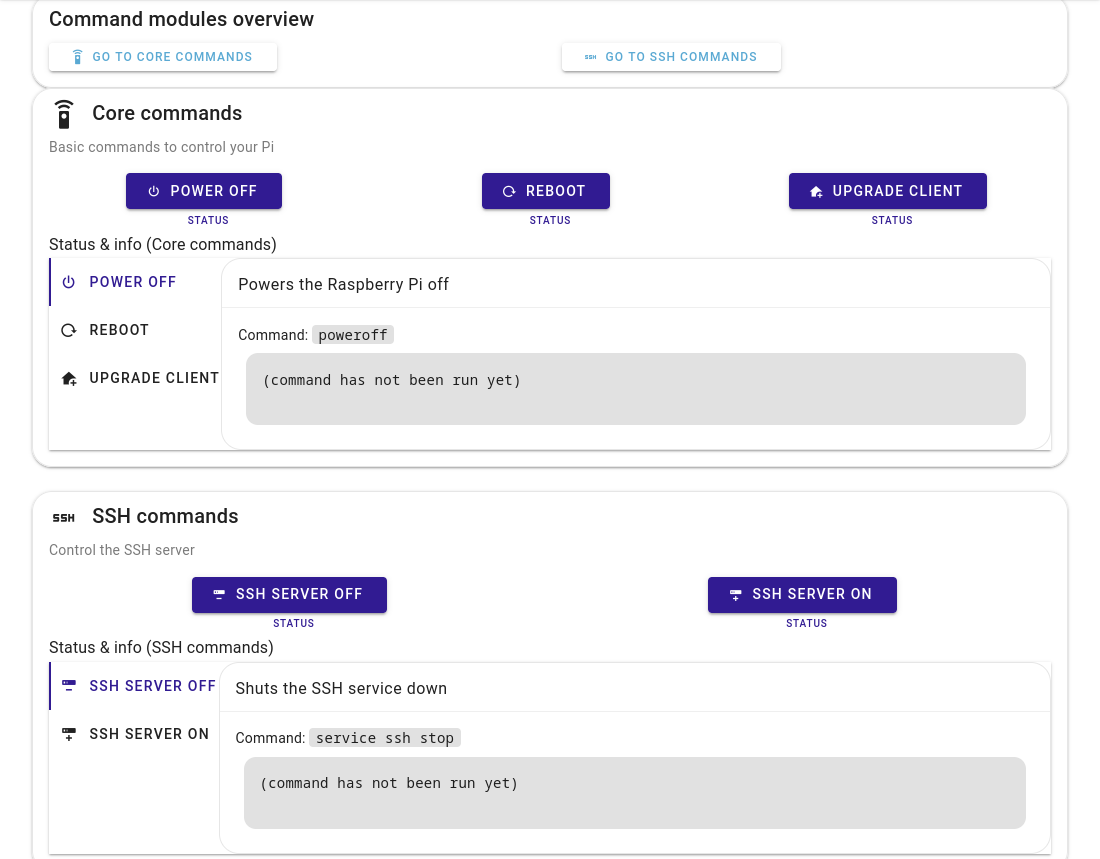
Task: Jump to SSH commands section
Action: tap(670, 57)
